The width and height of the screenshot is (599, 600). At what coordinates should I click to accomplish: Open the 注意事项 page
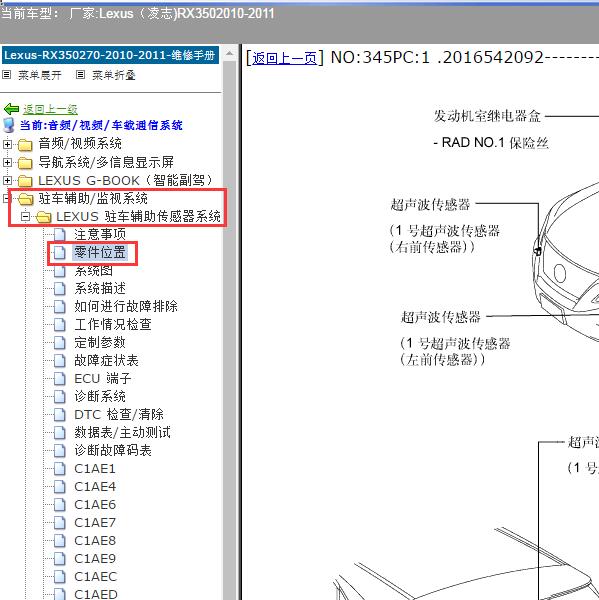tap(100, 234)
